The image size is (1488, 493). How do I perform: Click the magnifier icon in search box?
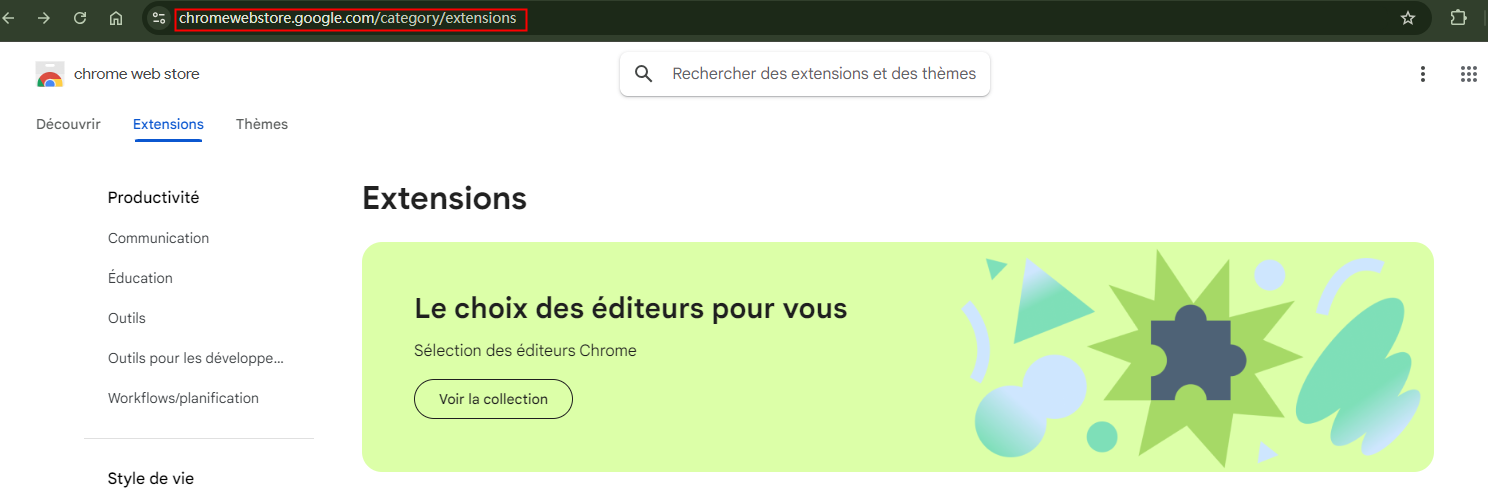(644, 74)
